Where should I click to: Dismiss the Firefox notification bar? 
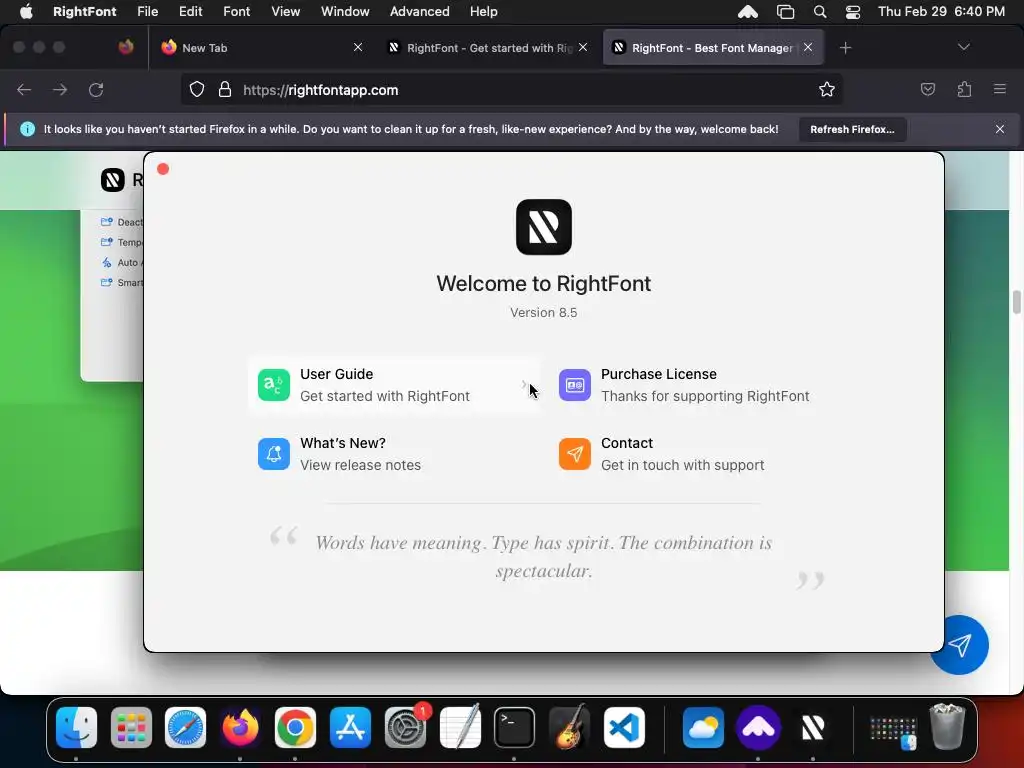(1000, 129)
